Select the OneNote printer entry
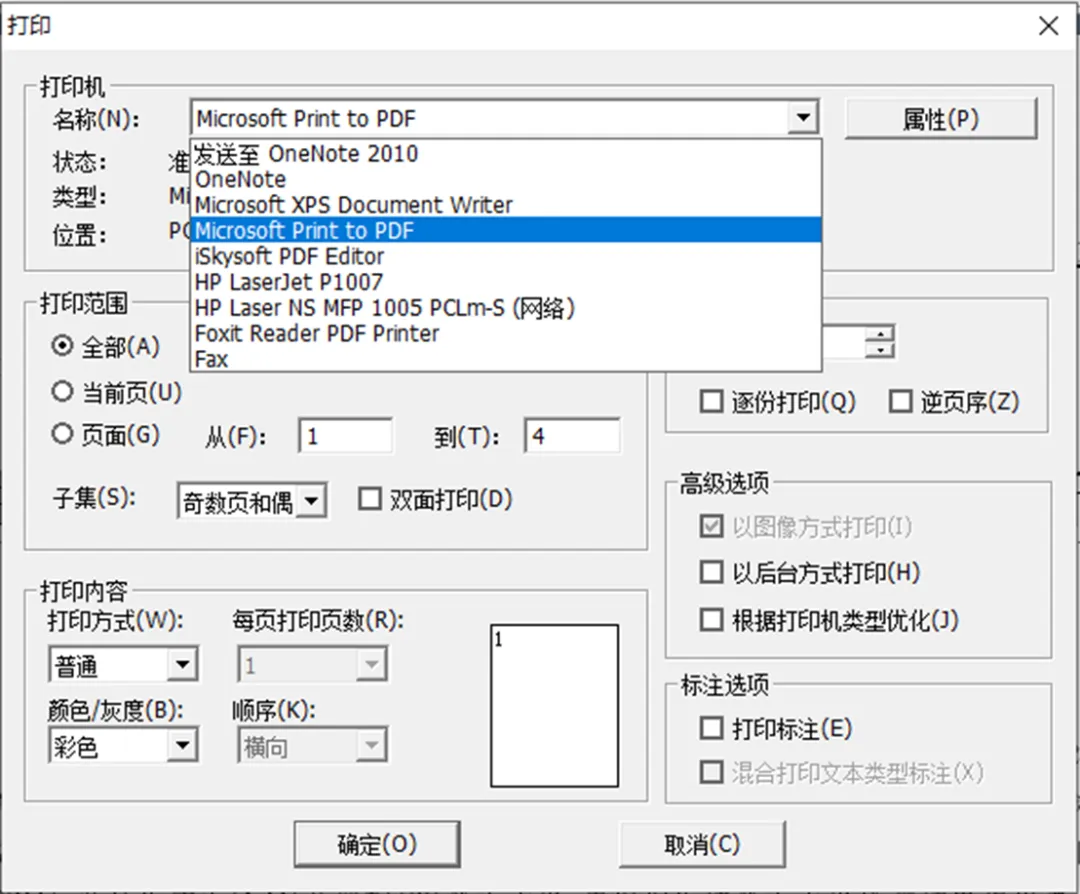1080x894 pixels. pyautogui.click(x=506, y=180)
